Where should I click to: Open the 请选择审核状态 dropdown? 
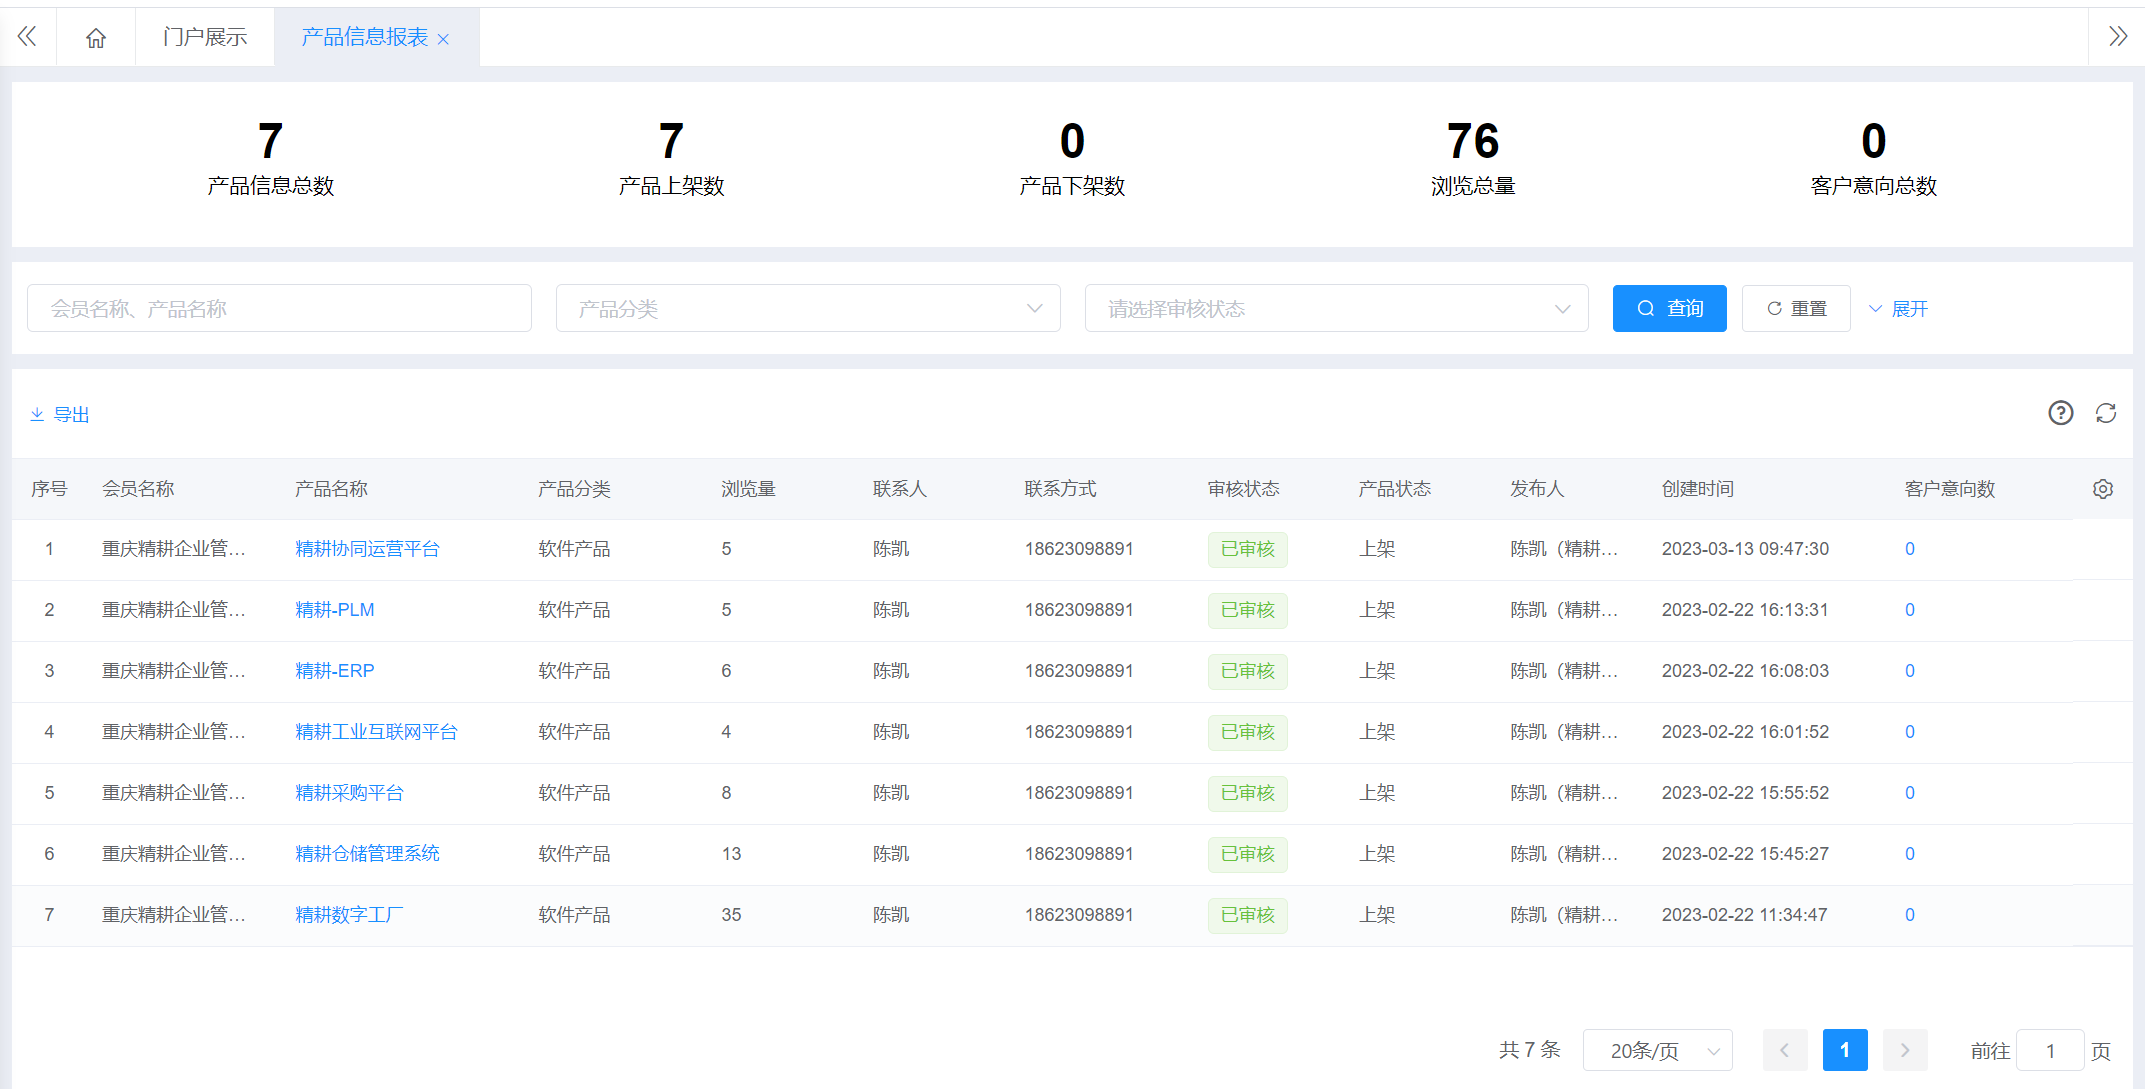click(1336, 308)
